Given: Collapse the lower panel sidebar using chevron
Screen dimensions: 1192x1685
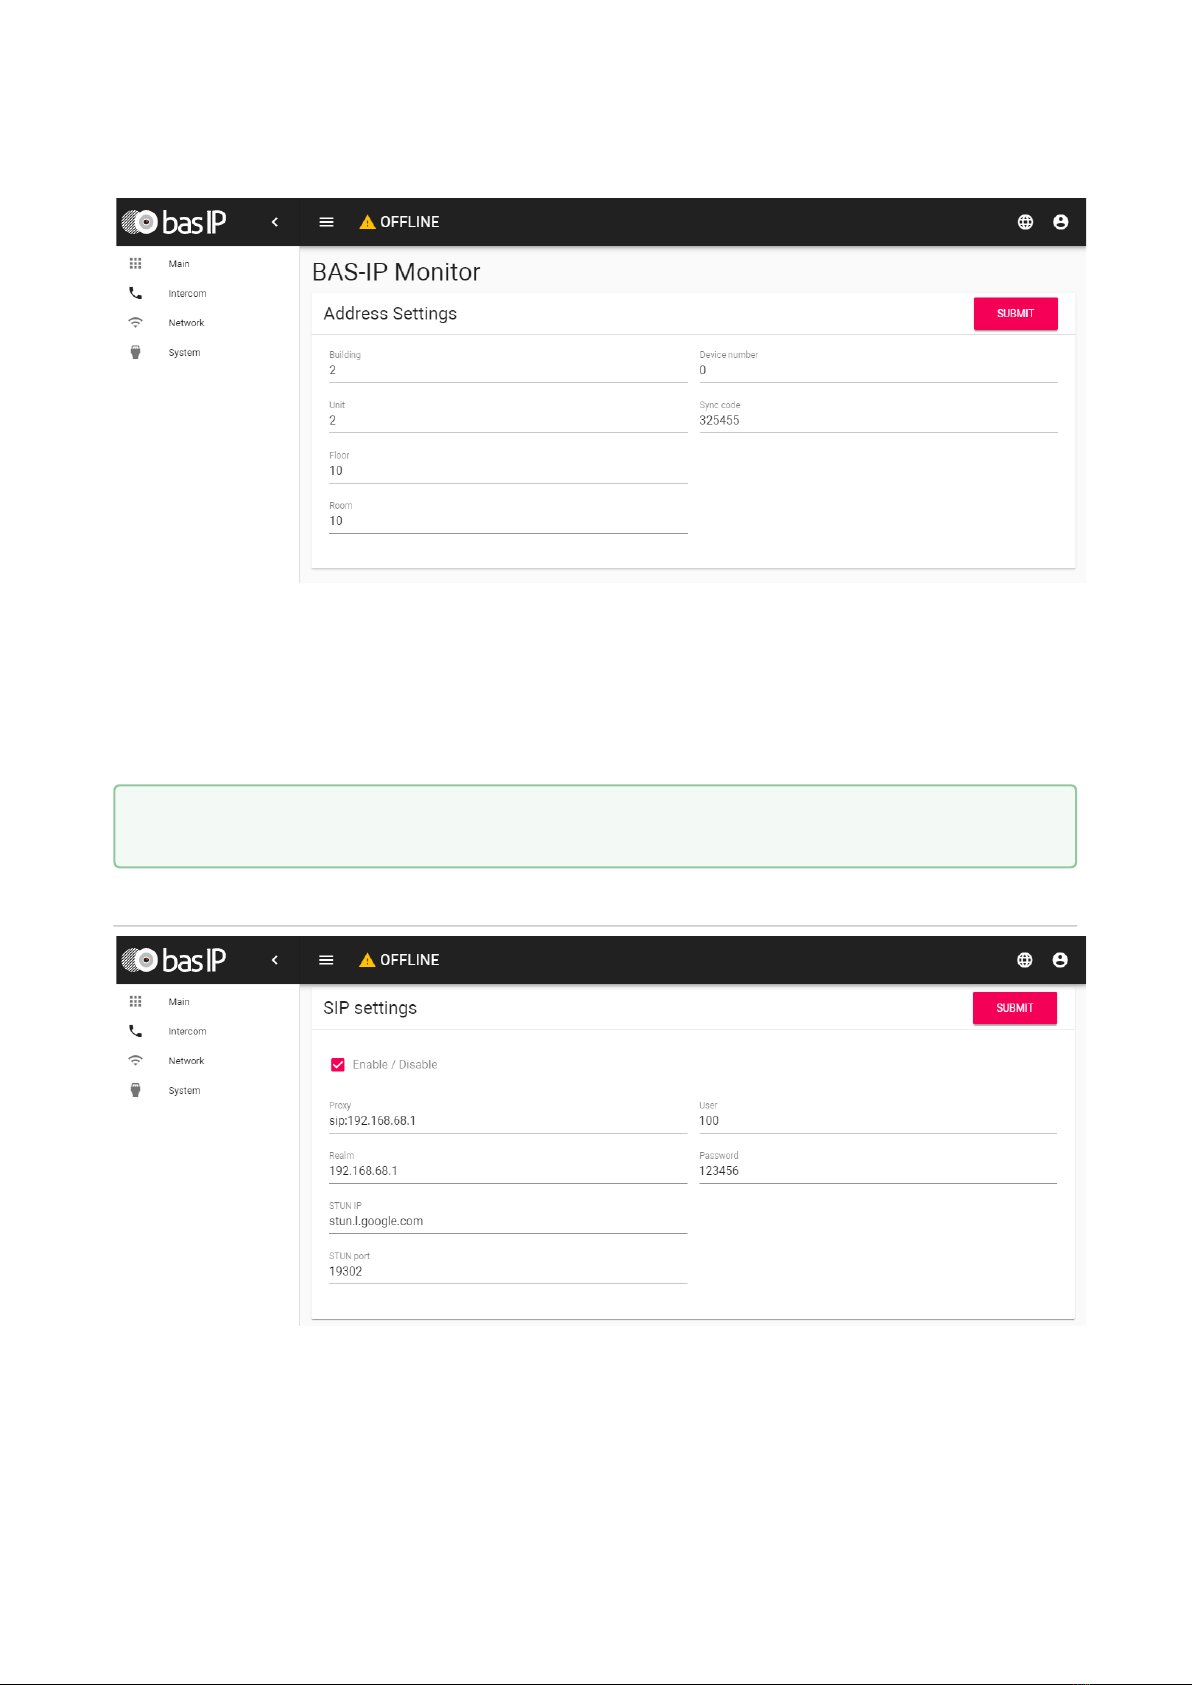Looking at the screenshot, I should pyautogui.click(x=275, y=960).
